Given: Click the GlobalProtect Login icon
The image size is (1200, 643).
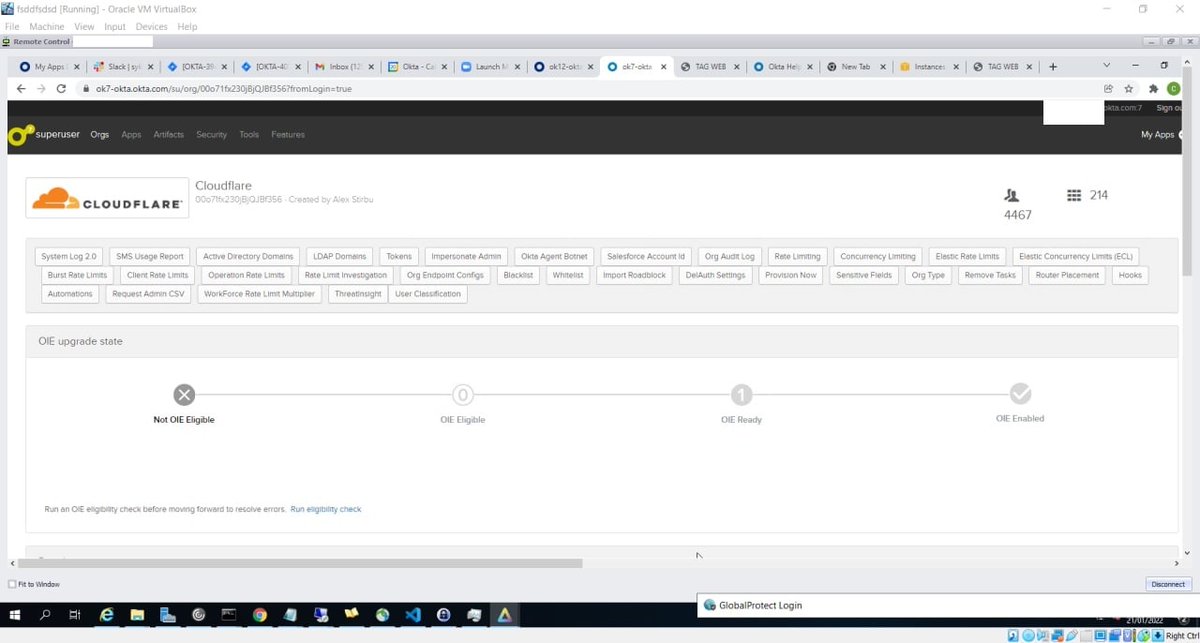Looking at the screenshot, I should [710, 605].
